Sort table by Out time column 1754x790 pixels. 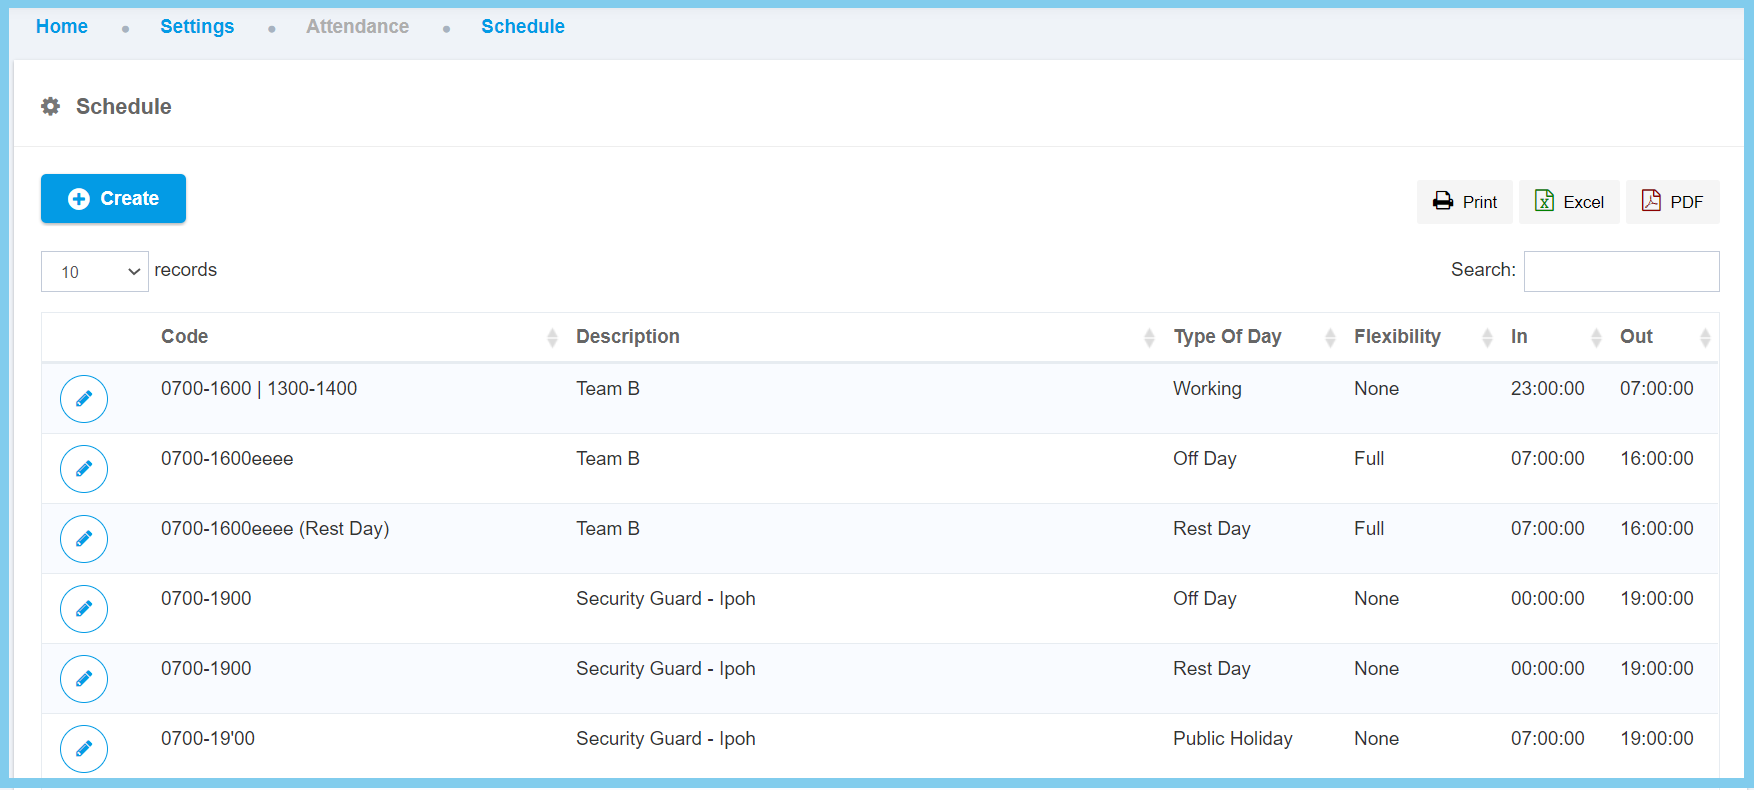coord(1636,337)
